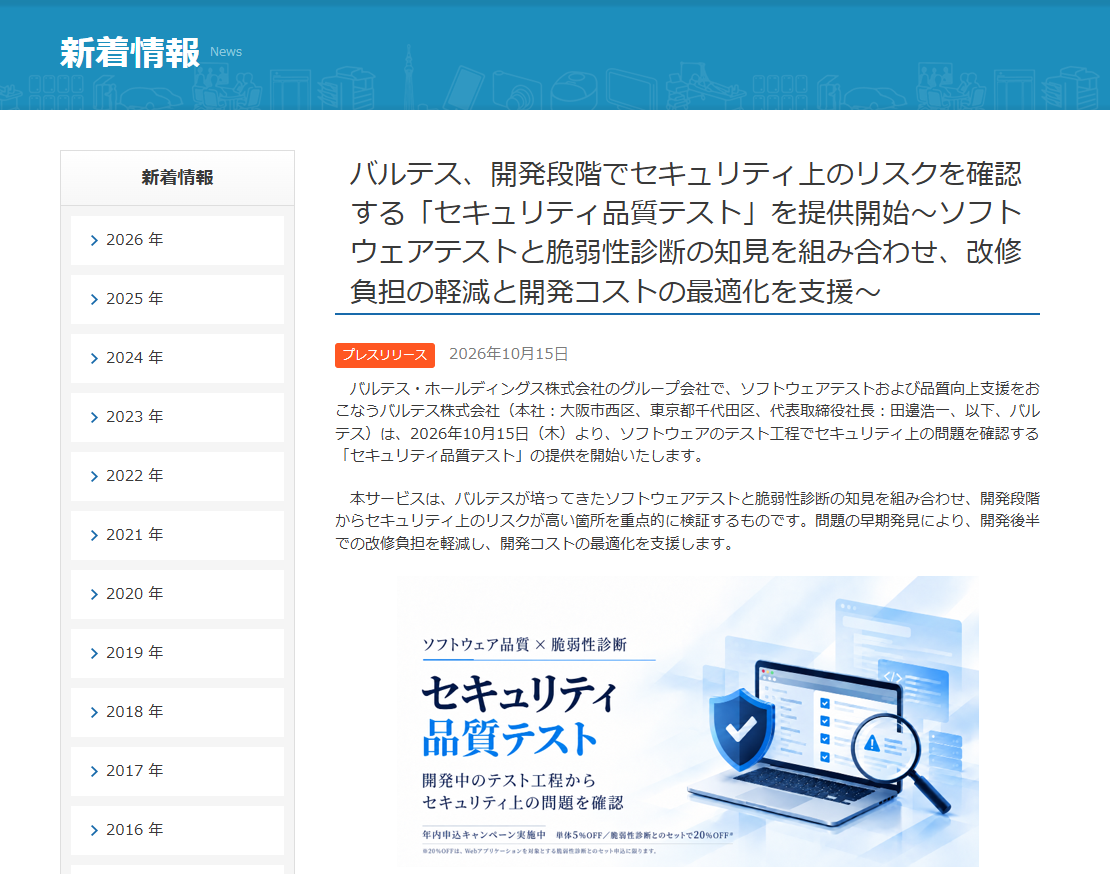The width and height of the screenshot is (1110, 874).
Task: Click the article headline about セキュリティ品質テスト
Action: (687, 232)
